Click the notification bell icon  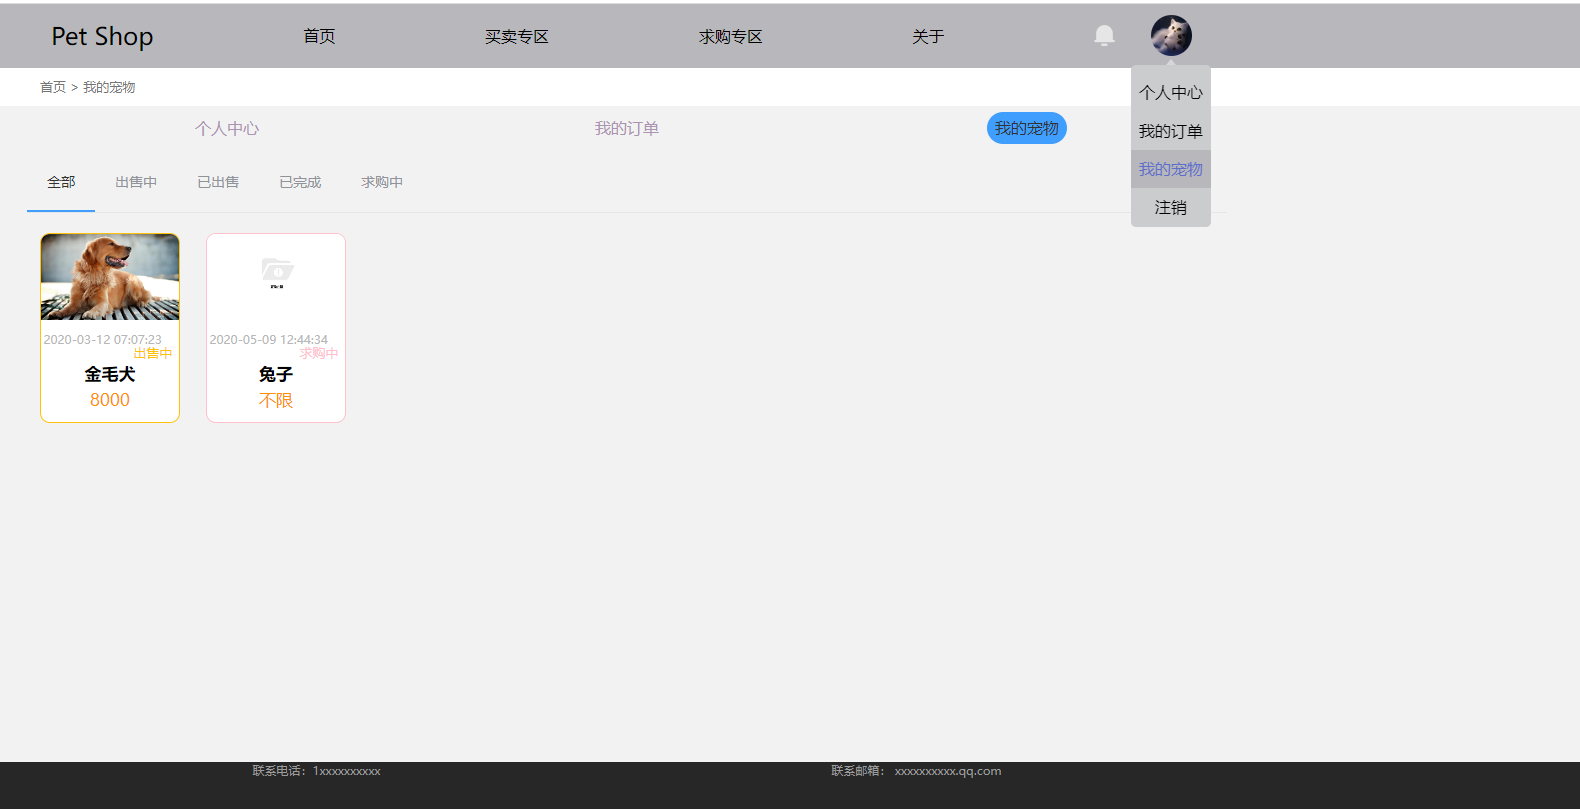(1104, 36)
